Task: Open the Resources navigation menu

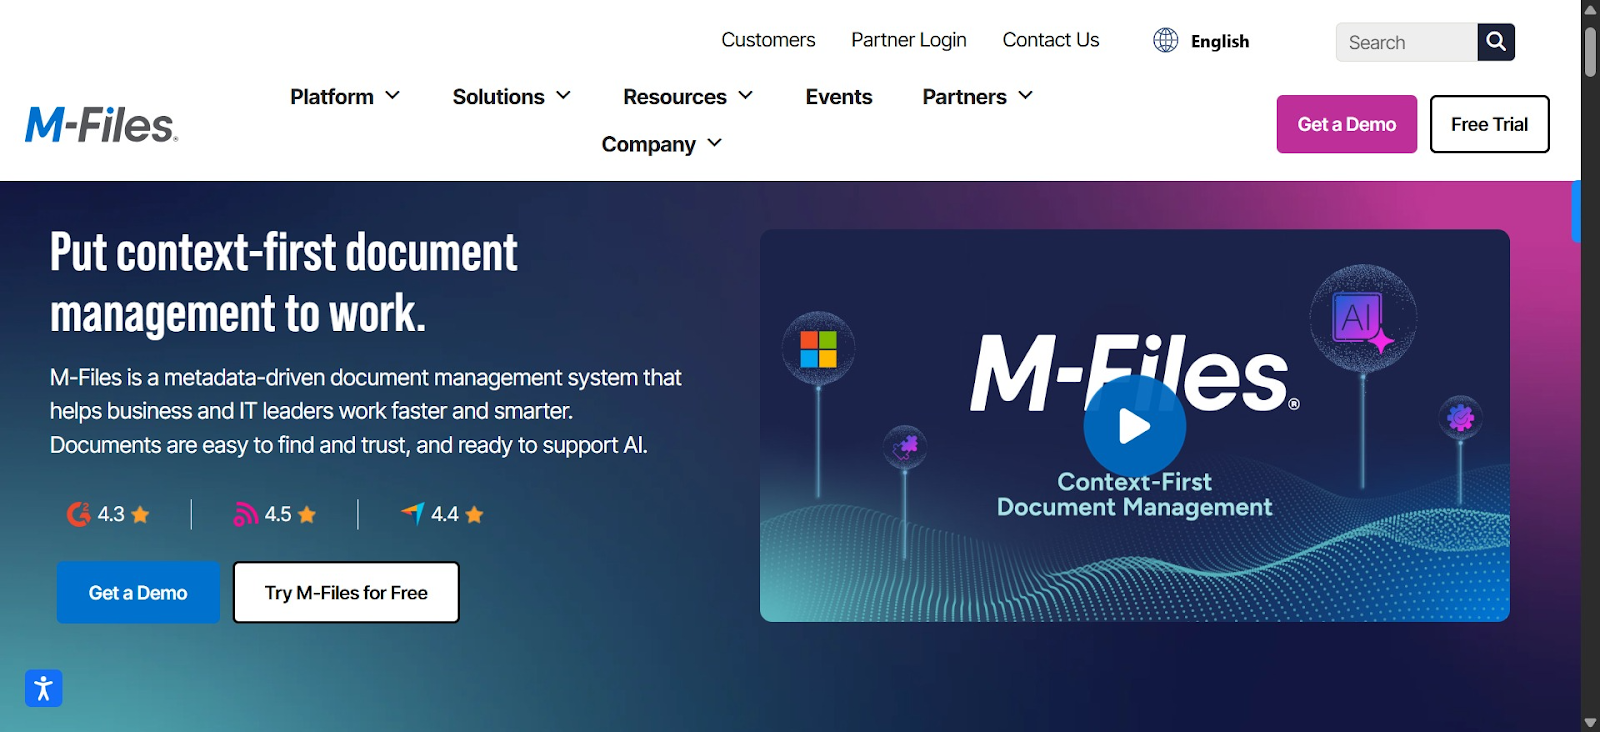Action: pos(688,97)
